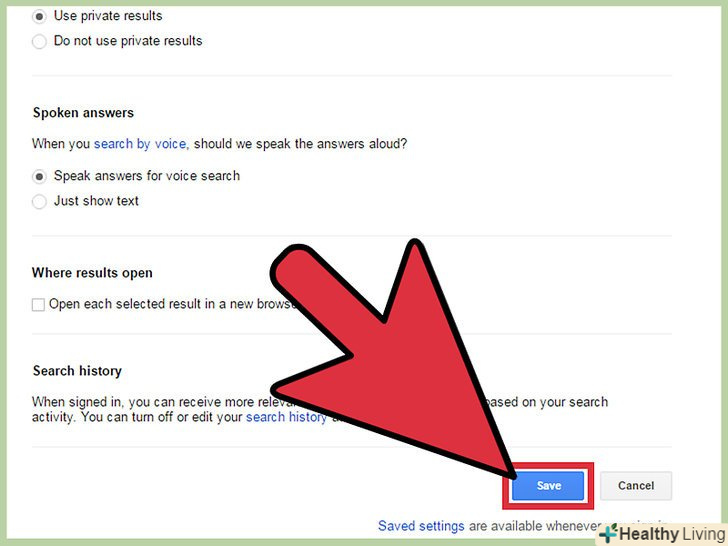This screenshot has width=728, height=546.
Task: Select the Use private results radio button
Action: [39, 17]
